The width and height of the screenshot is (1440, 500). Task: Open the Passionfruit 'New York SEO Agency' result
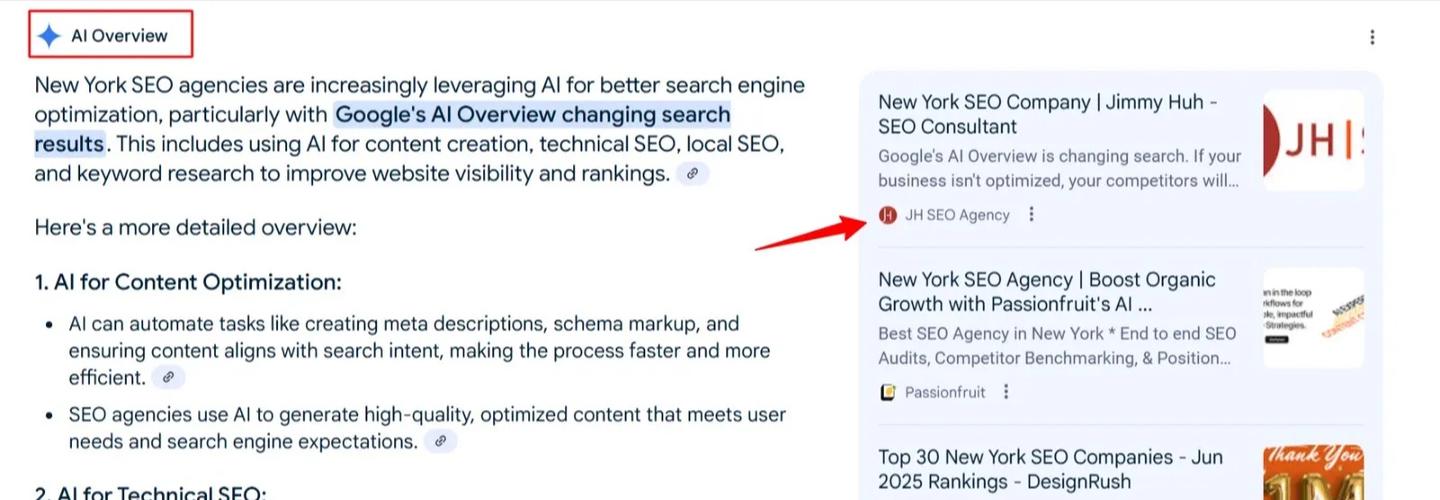click(1047, 291)
